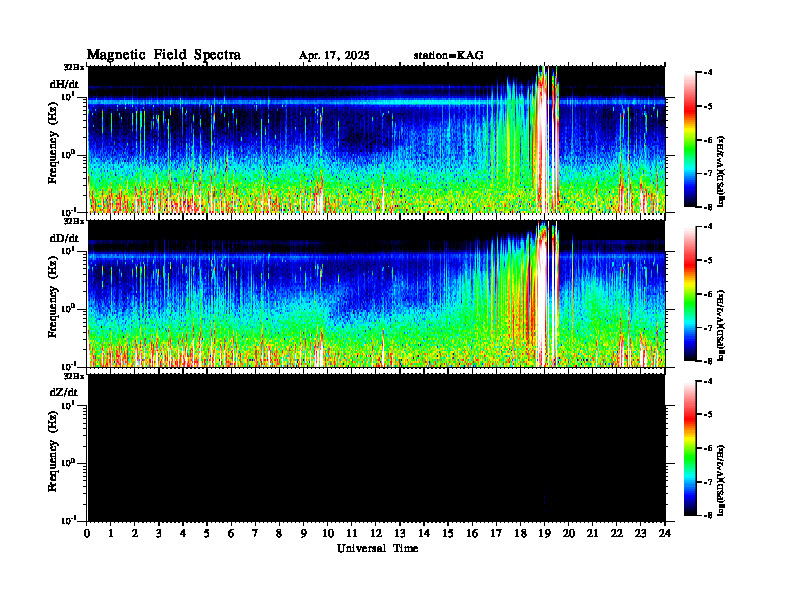Click the dH/dt color scale bar
The width and height of the screenshot is (792, 612).
689,140
